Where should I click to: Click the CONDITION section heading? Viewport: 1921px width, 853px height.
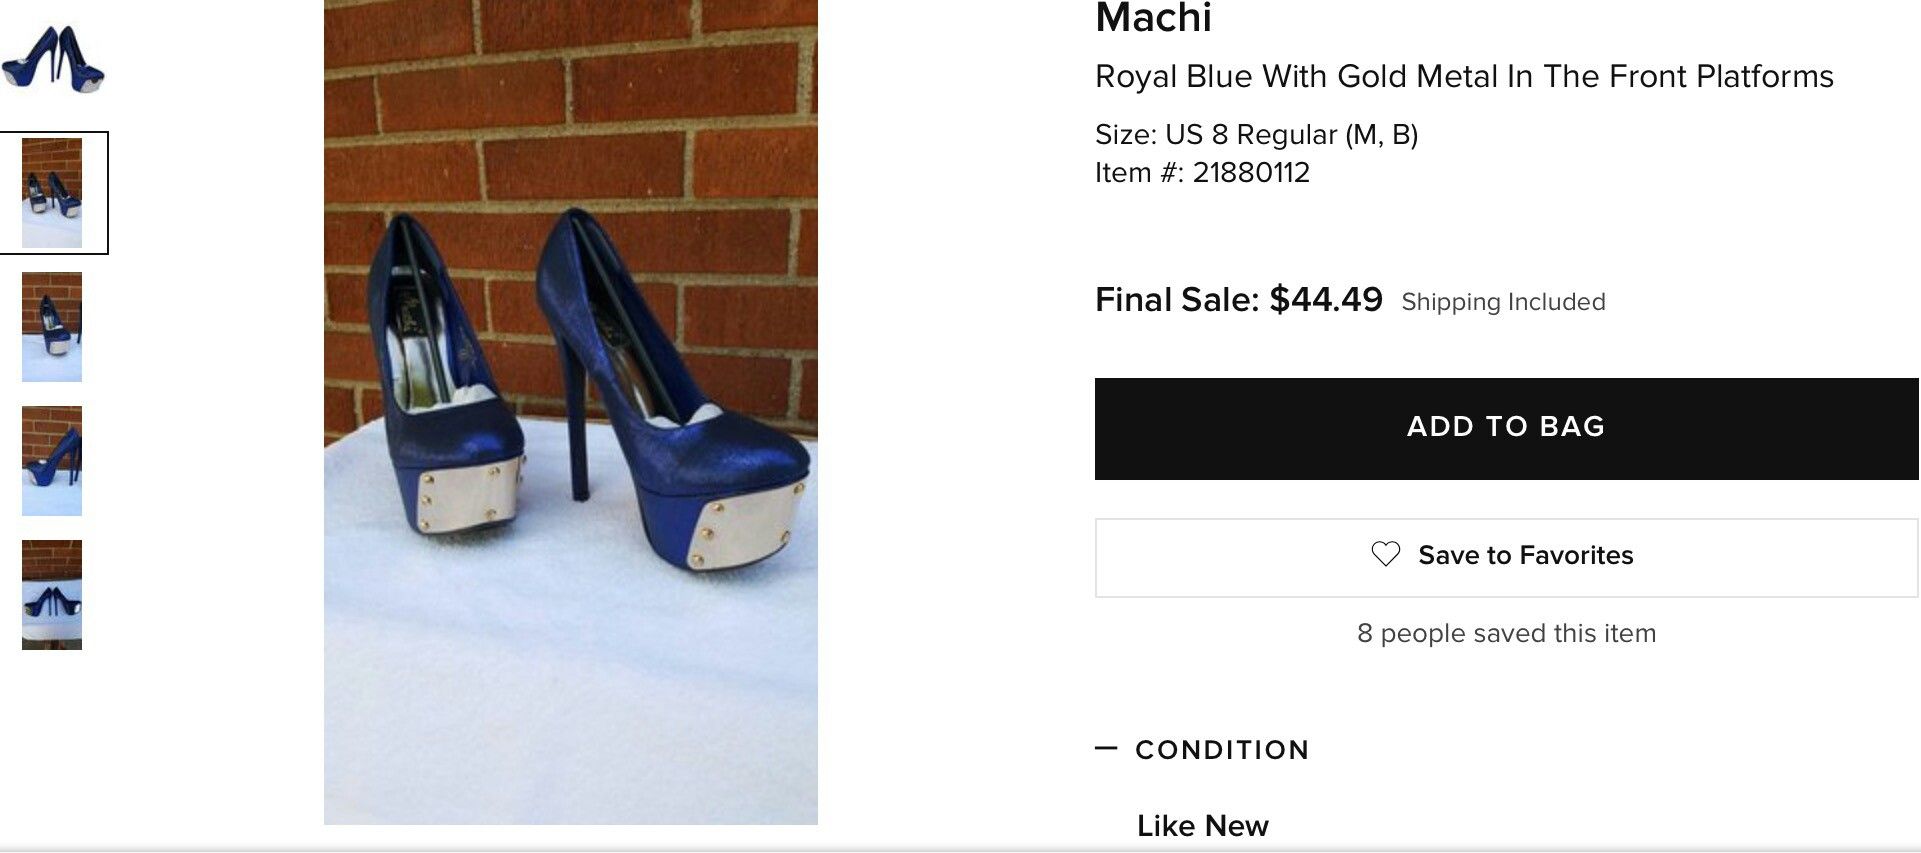1222,750
